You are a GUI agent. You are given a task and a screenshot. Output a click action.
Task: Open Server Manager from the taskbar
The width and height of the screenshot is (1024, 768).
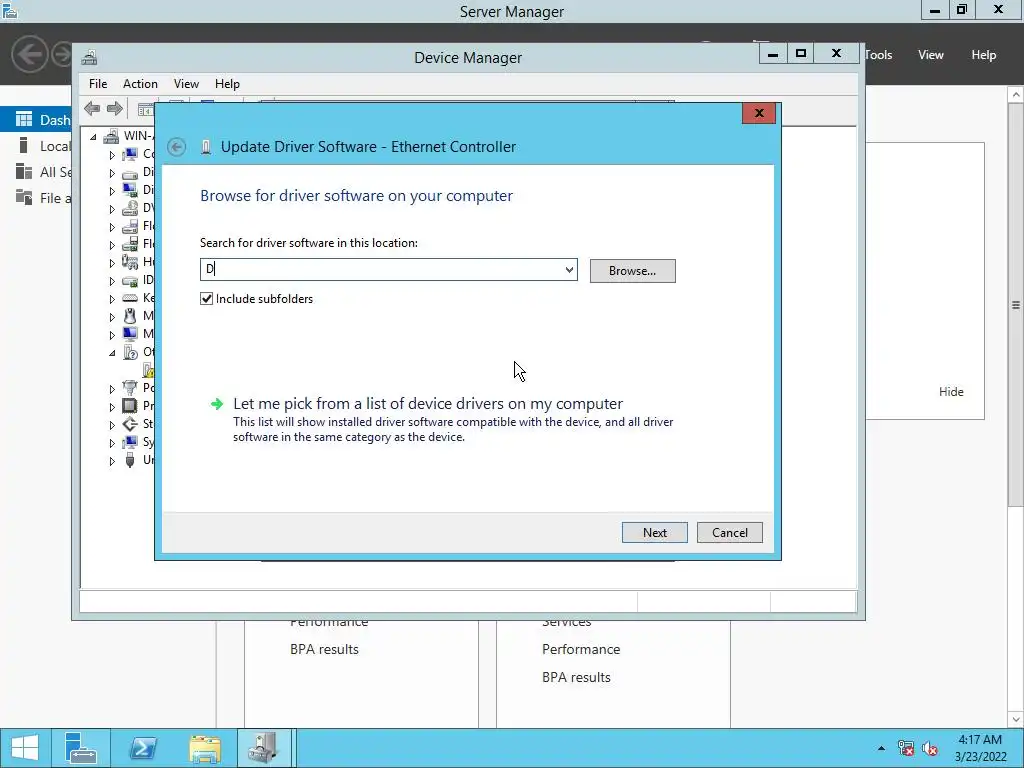coord(81,748)
